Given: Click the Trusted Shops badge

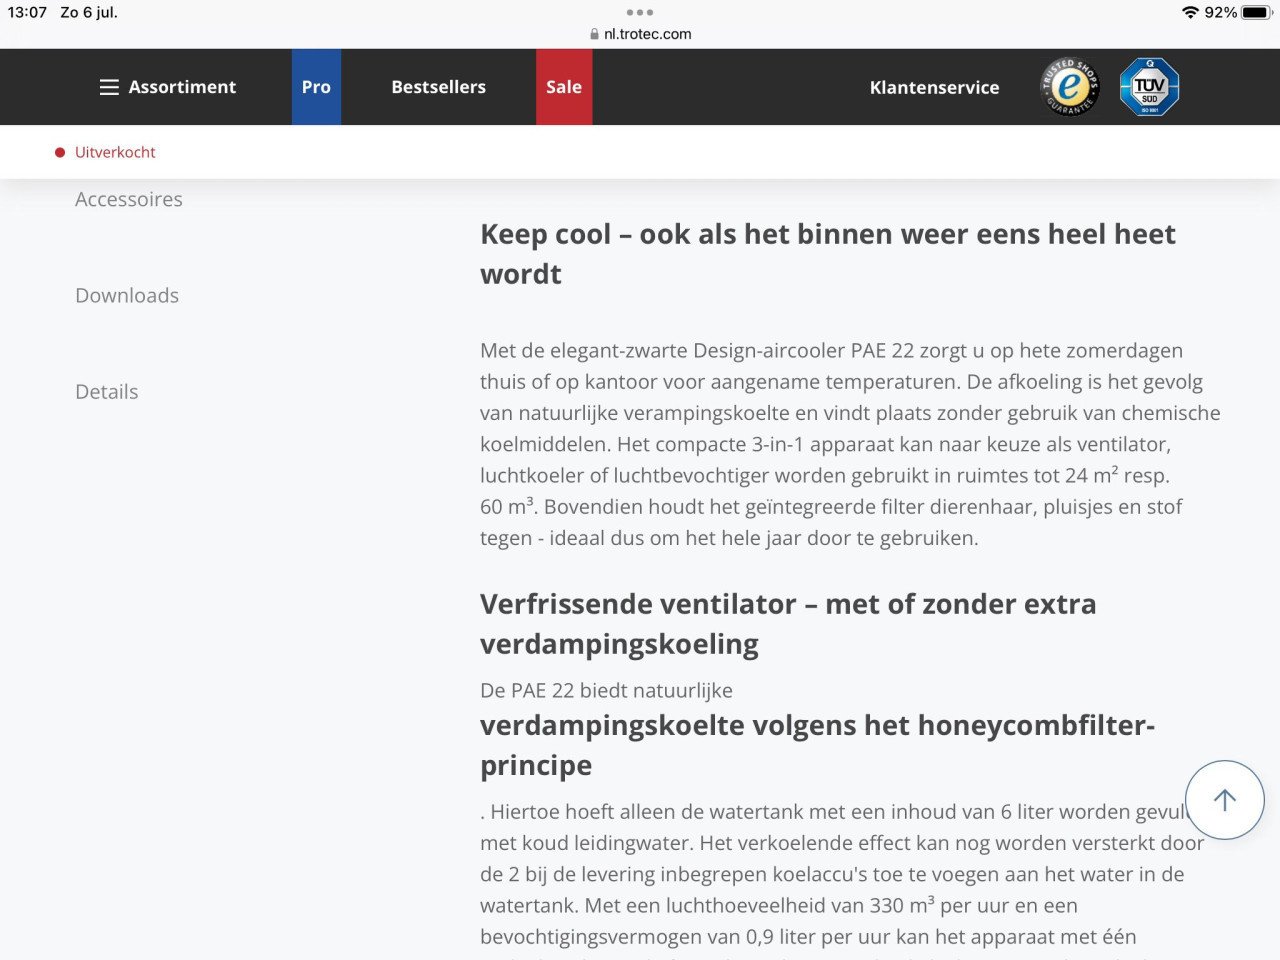Looking at the screenshot, I should click(x=1070, y=87).
